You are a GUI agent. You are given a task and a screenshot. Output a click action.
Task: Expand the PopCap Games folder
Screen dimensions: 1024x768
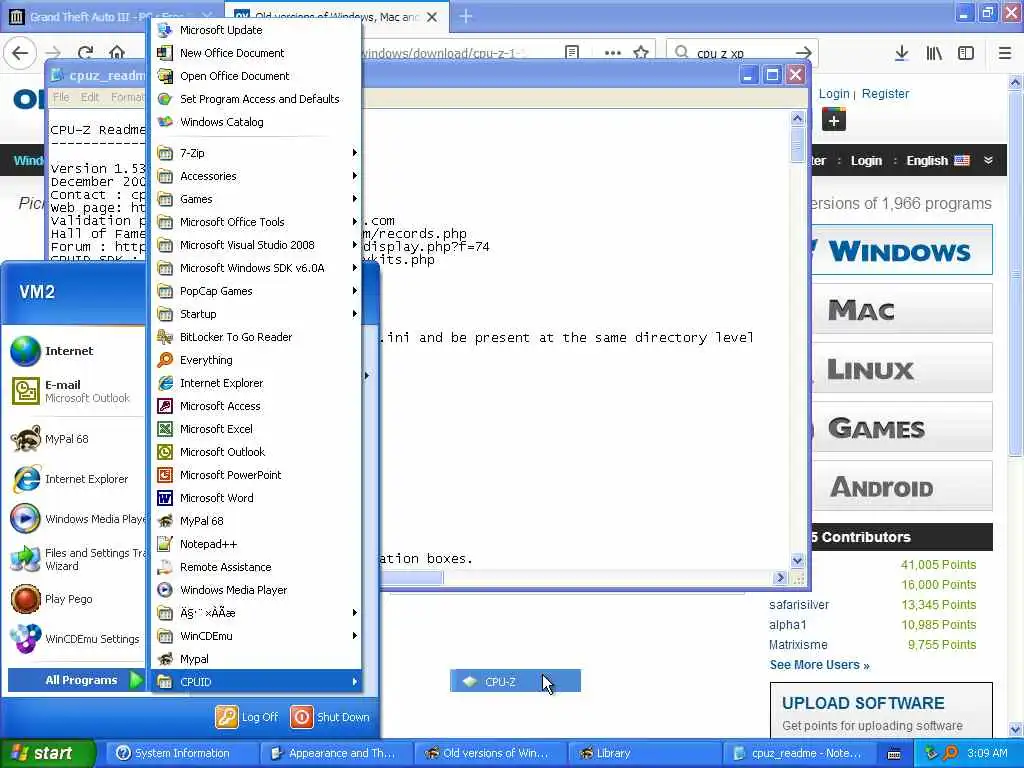[x=256, y=291]
